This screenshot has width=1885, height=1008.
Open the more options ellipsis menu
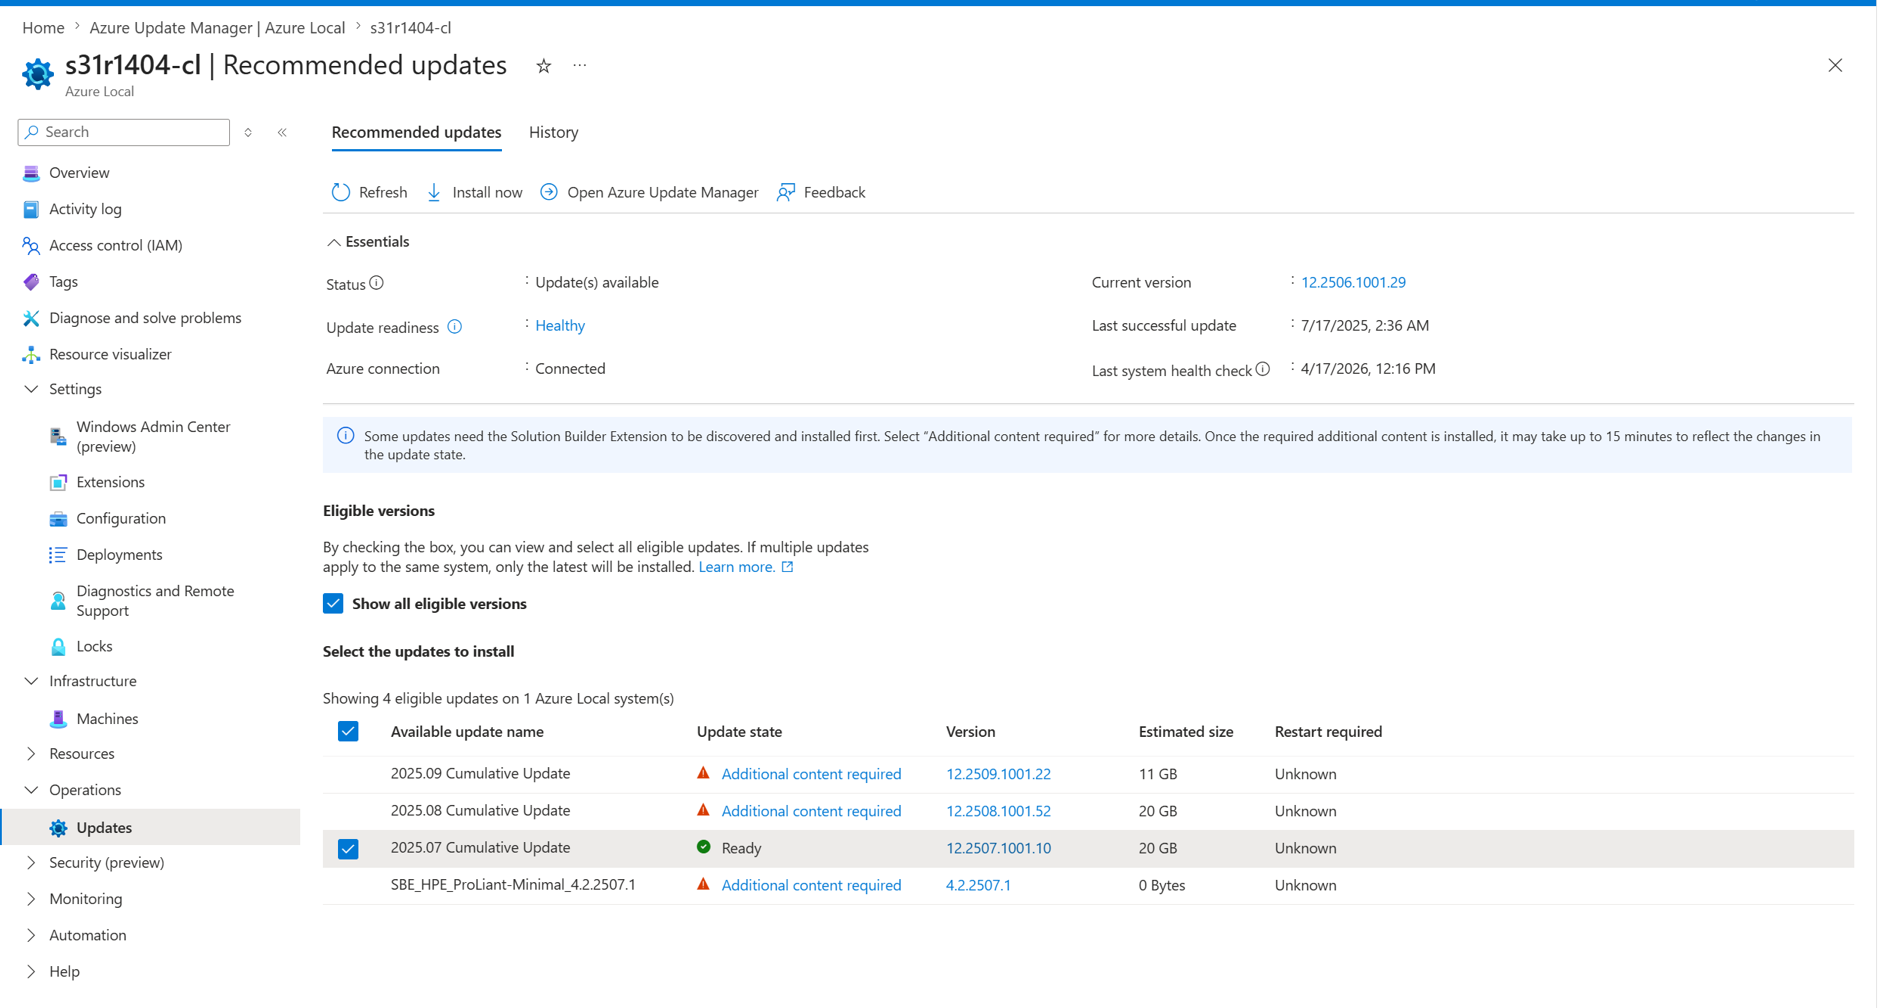click(580, 66)
